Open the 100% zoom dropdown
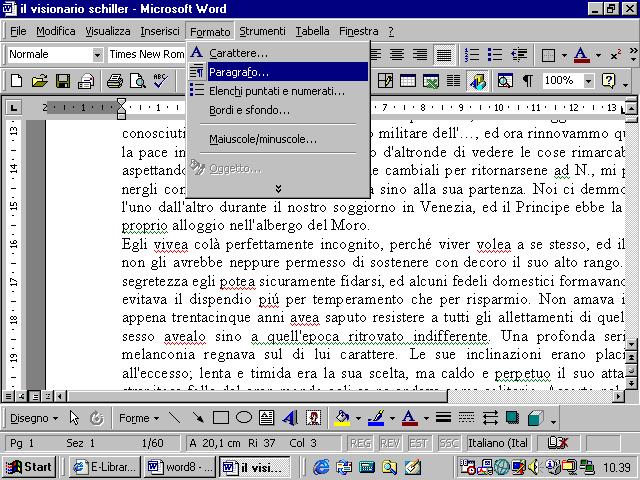The image size is (640, 480). click(x=587, y=81)
